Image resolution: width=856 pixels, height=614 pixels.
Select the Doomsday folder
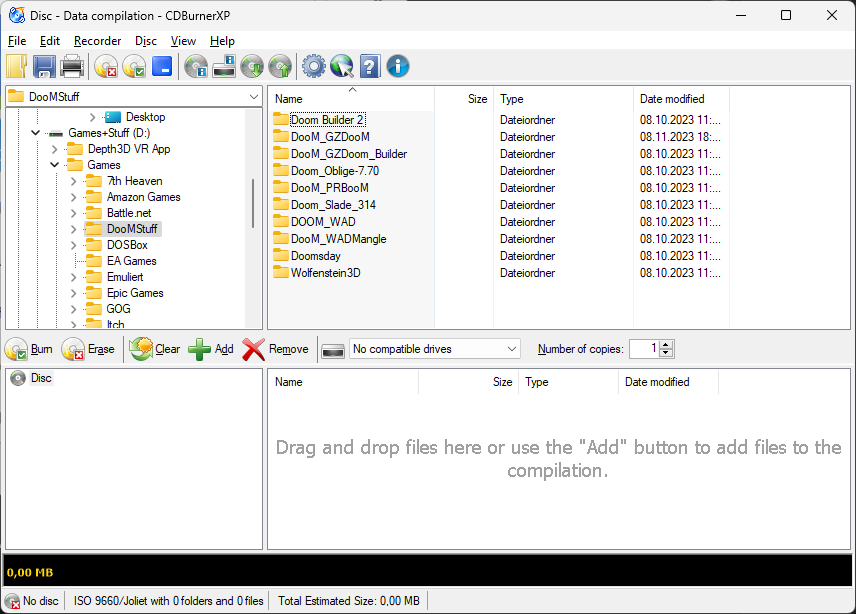click(x=316, y=255)
